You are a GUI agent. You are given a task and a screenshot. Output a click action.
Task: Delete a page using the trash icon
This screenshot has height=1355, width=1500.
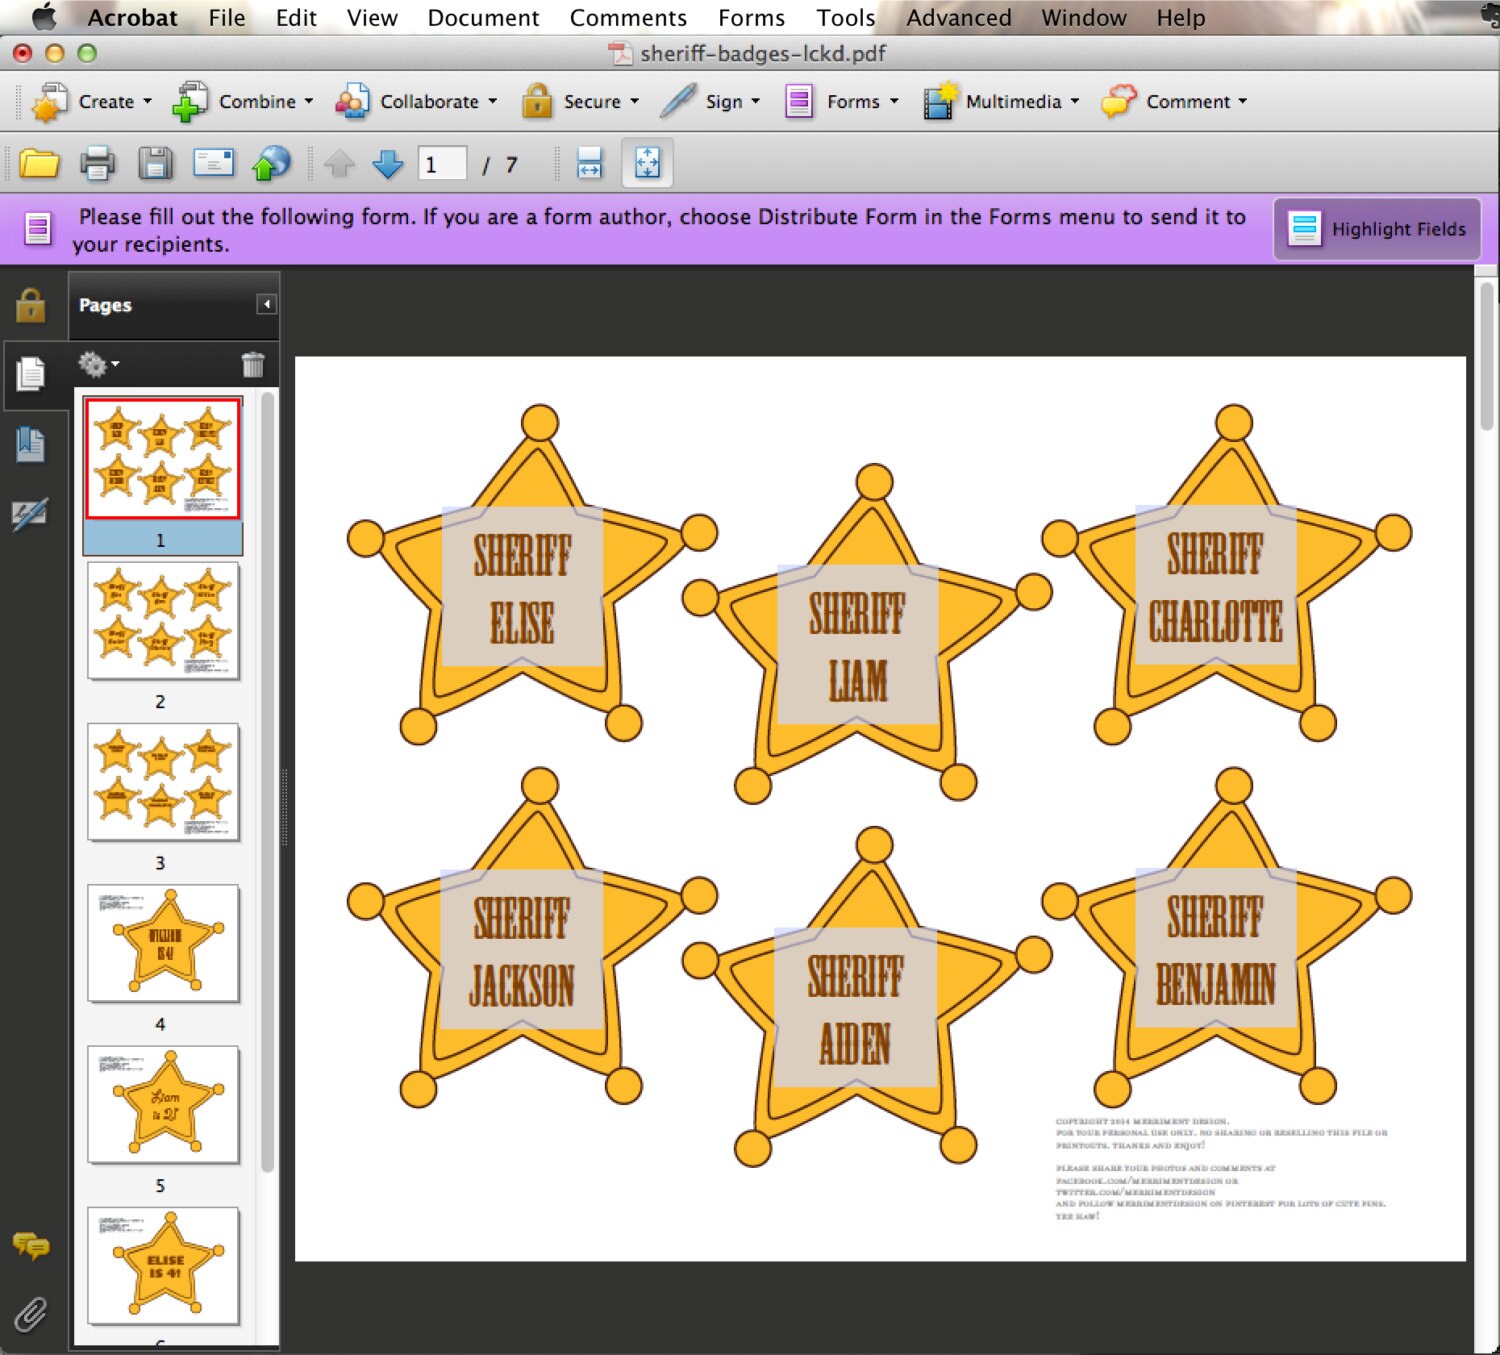tap(254, 364)
